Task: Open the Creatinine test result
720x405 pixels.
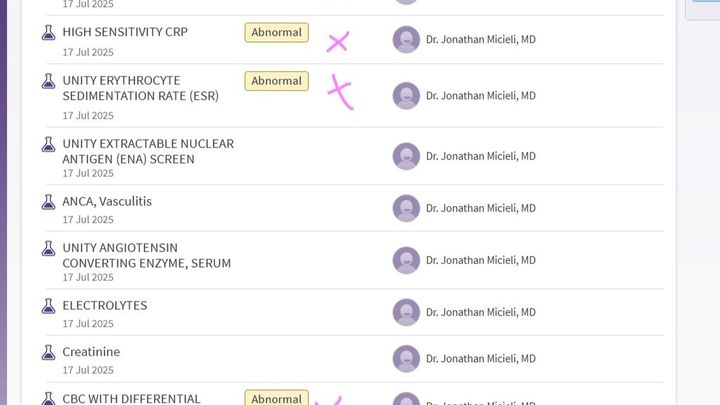Action: (91, 352)
